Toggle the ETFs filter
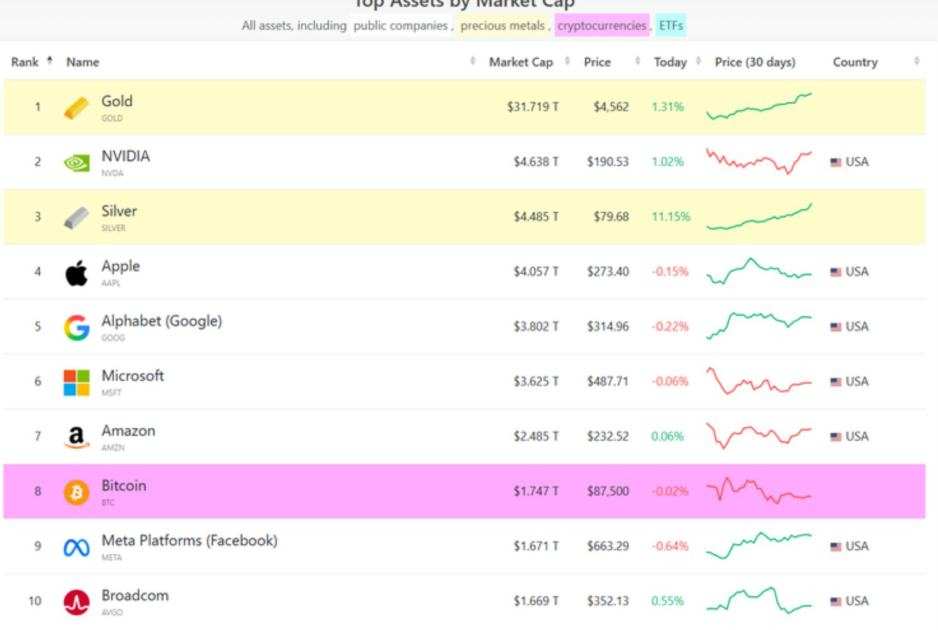Viewport: 938px width, 630px height. pyautogui.click(x=672, y=26)
